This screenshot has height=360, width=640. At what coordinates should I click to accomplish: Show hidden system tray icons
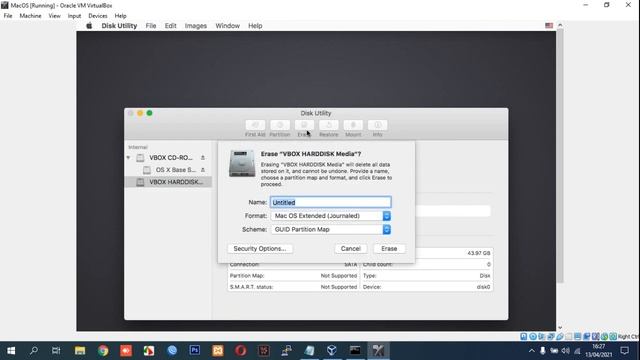click(x=531, y=351)
